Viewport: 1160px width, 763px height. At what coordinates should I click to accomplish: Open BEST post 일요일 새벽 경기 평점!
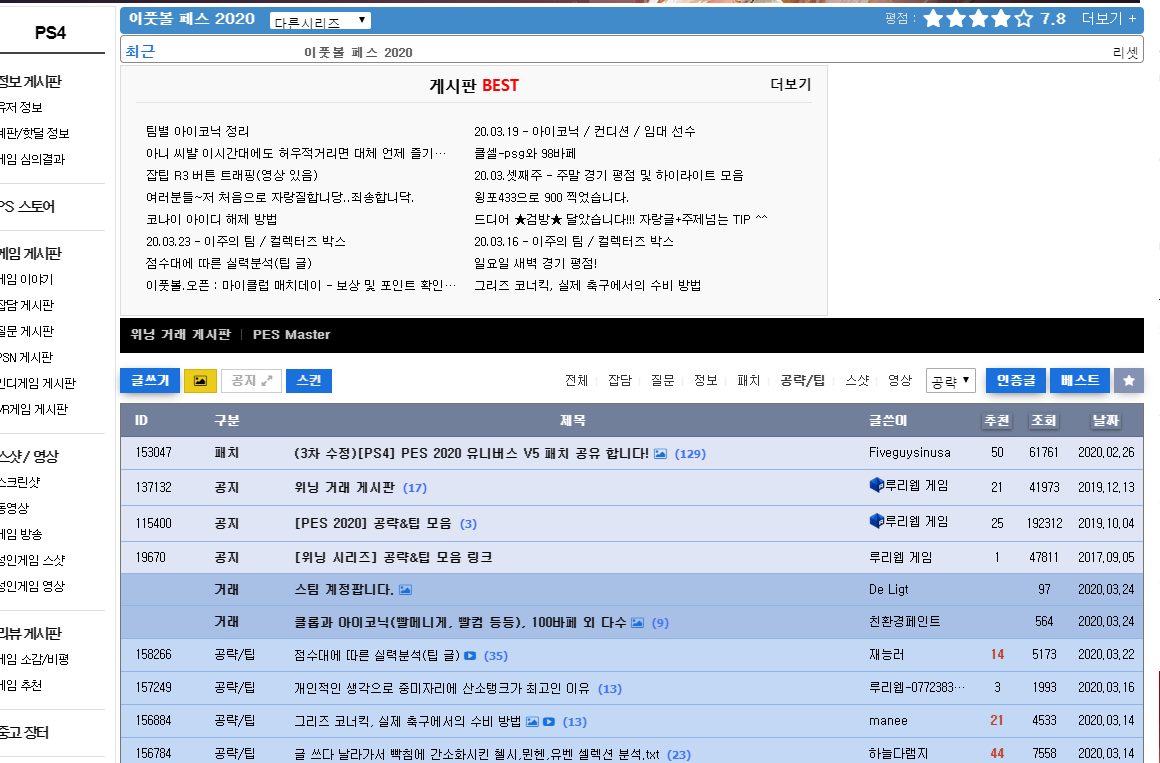tap(536, 263)
